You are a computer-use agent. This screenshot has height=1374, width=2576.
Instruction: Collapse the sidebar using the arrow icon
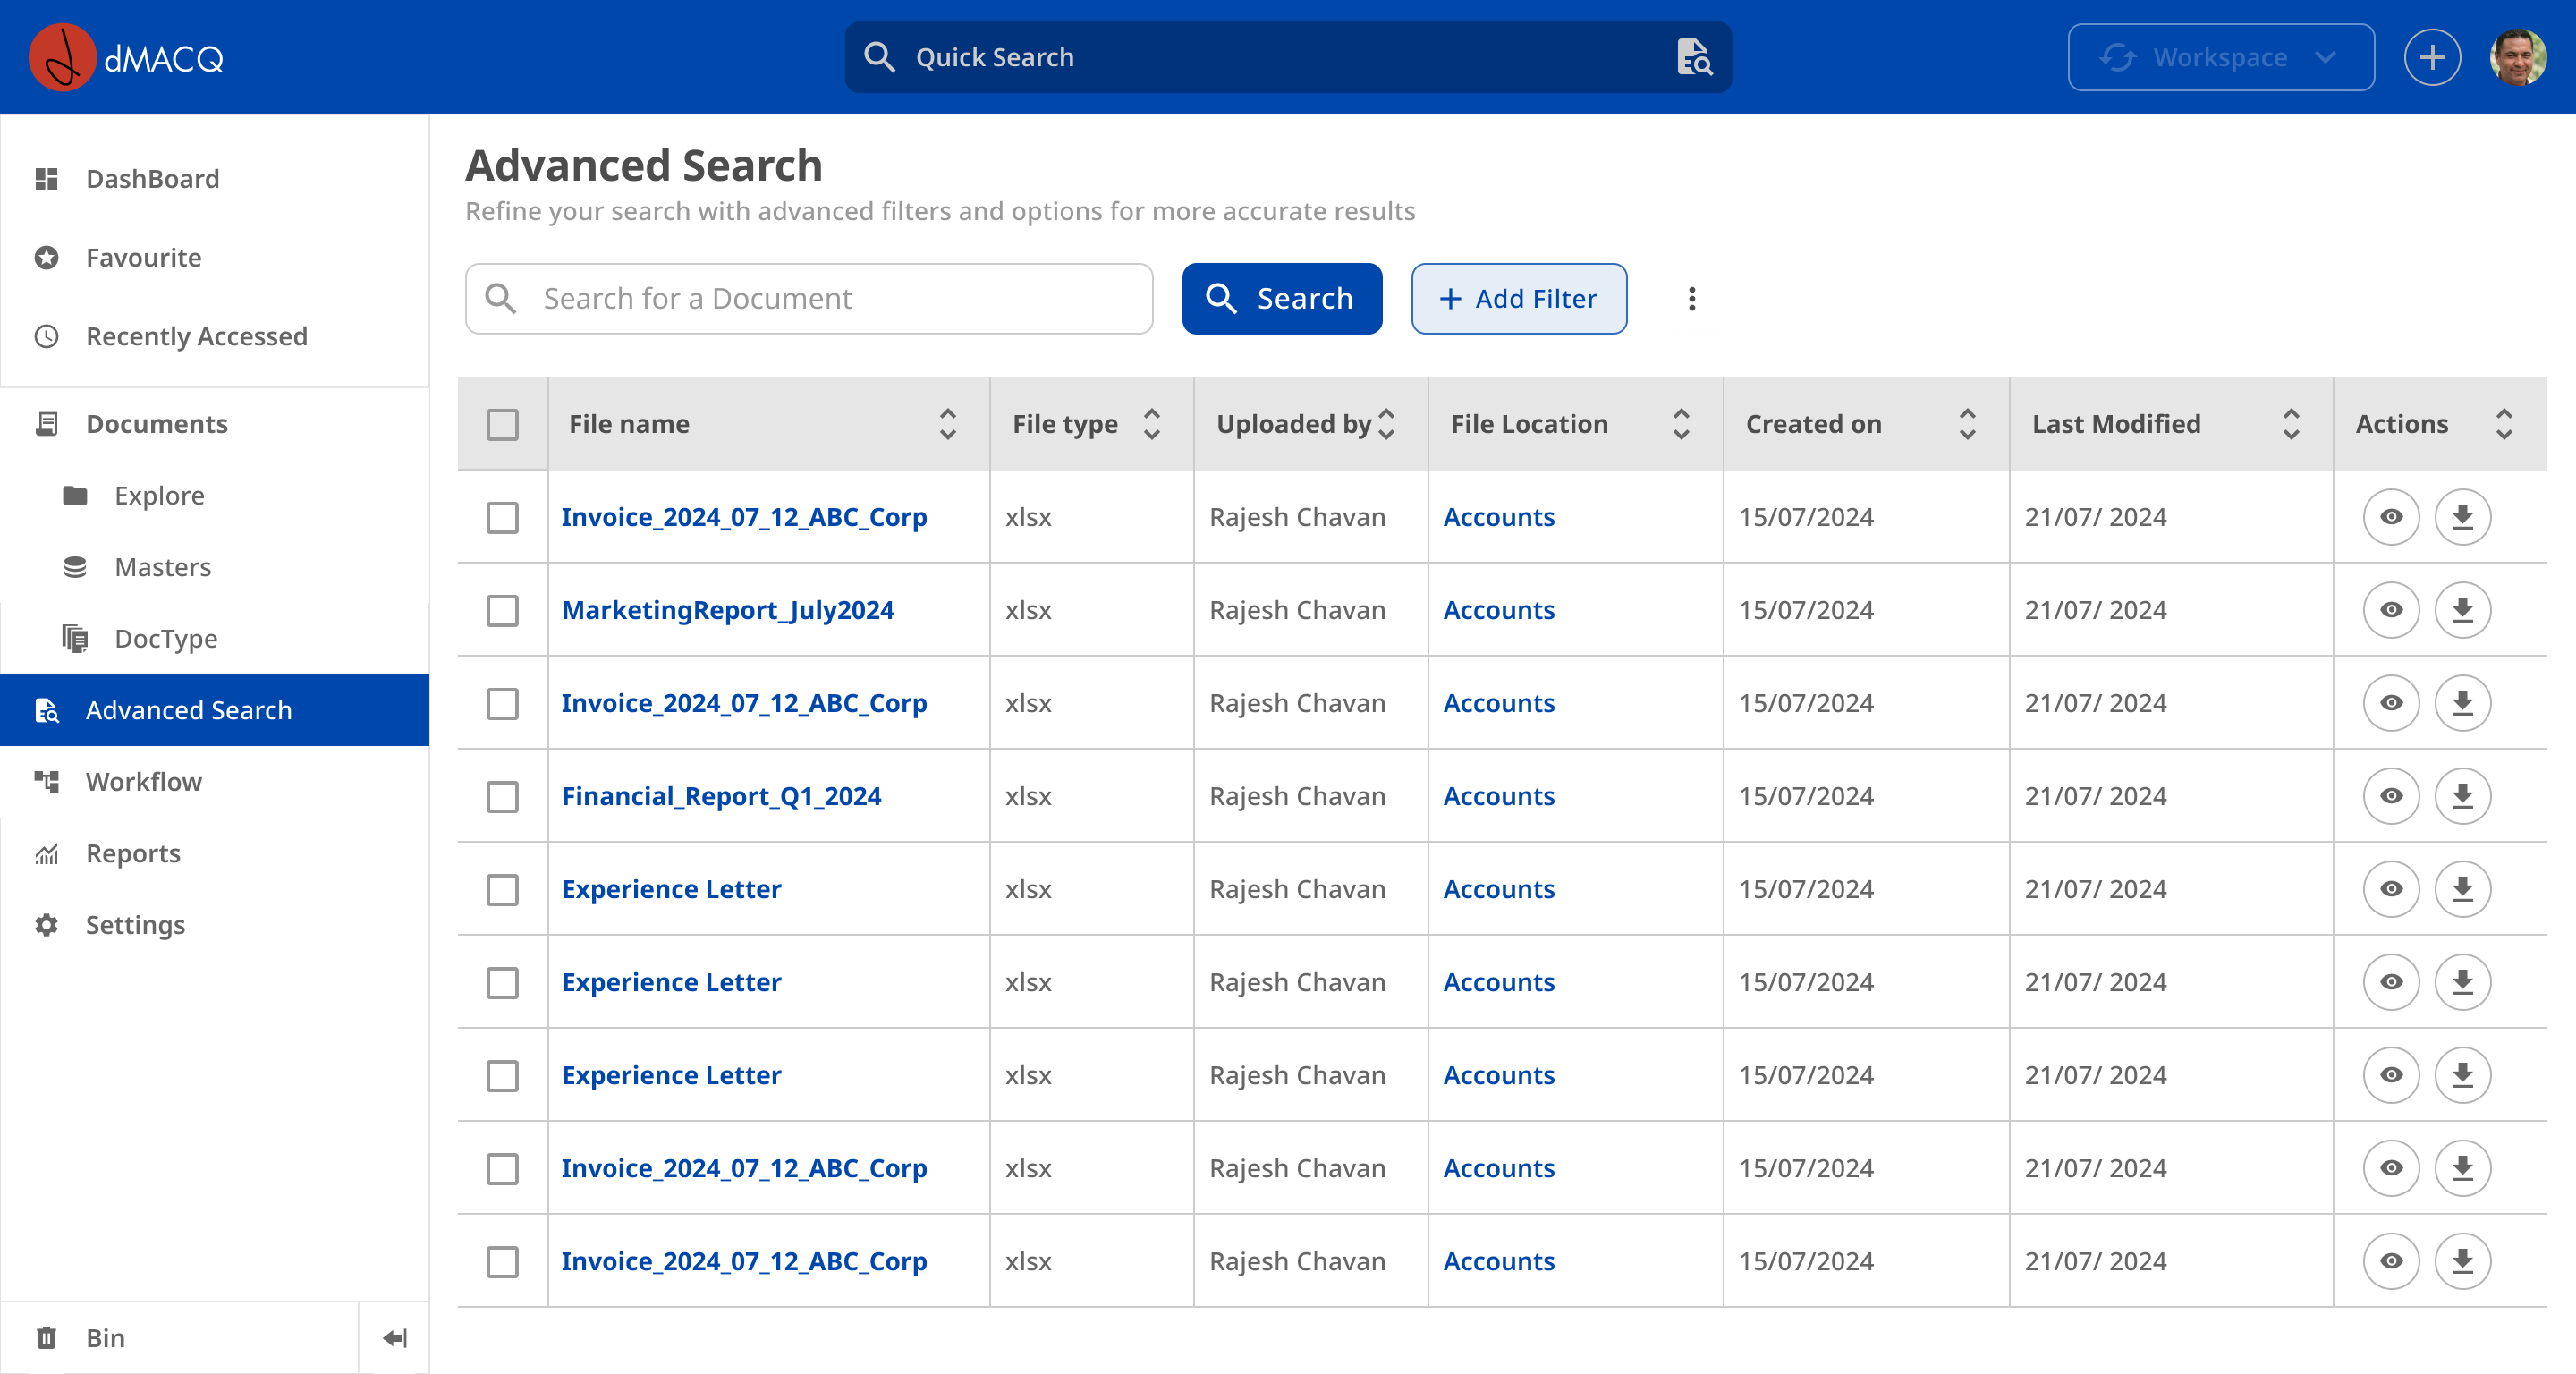395,1338
